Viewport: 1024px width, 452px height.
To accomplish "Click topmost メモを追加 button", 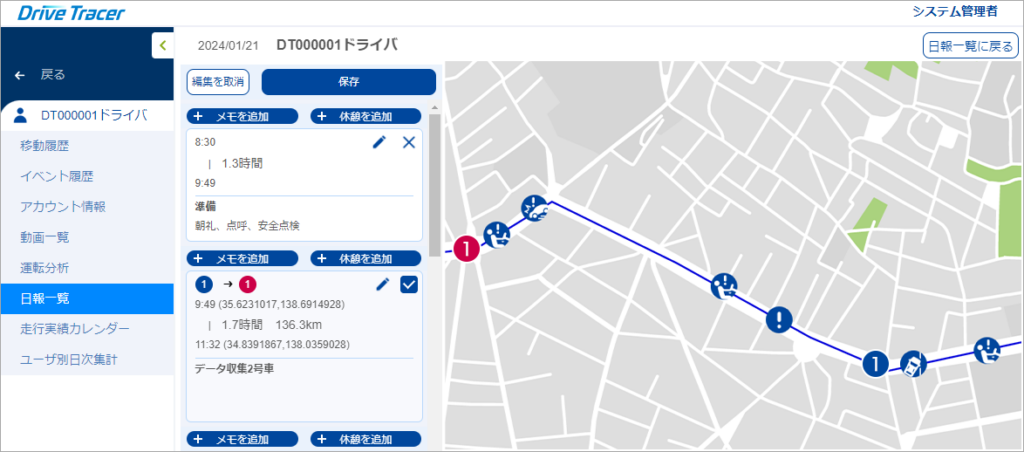I will point(242,116).
